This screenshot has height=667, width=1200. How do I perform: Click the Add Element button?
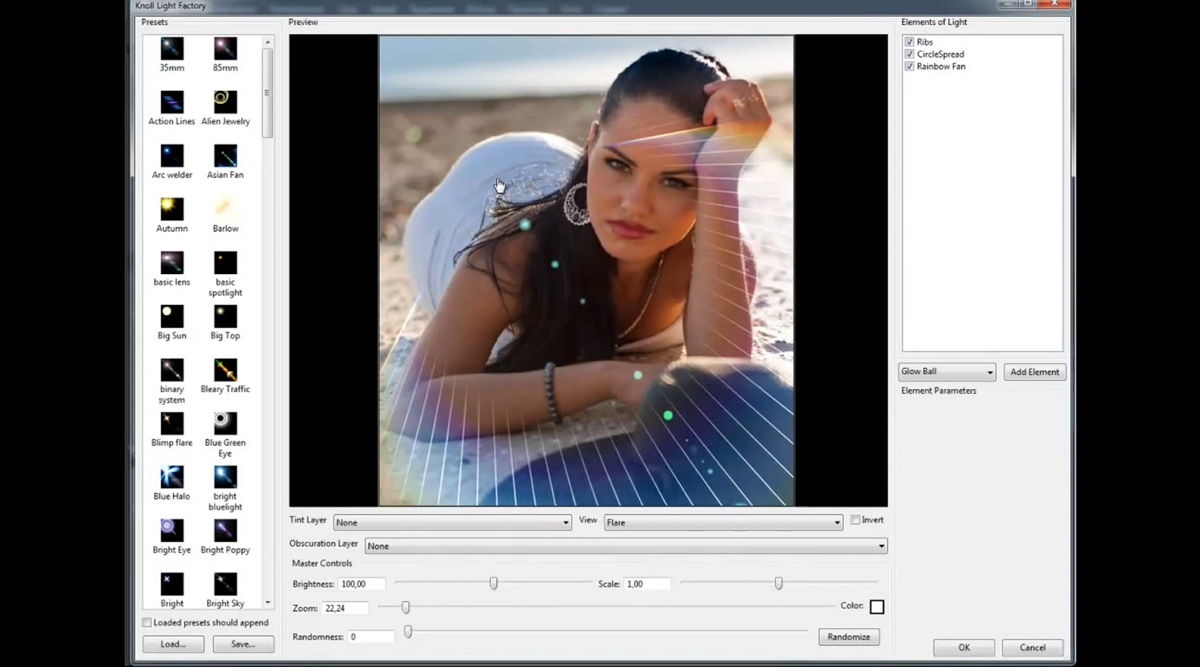coord(1035,372)
